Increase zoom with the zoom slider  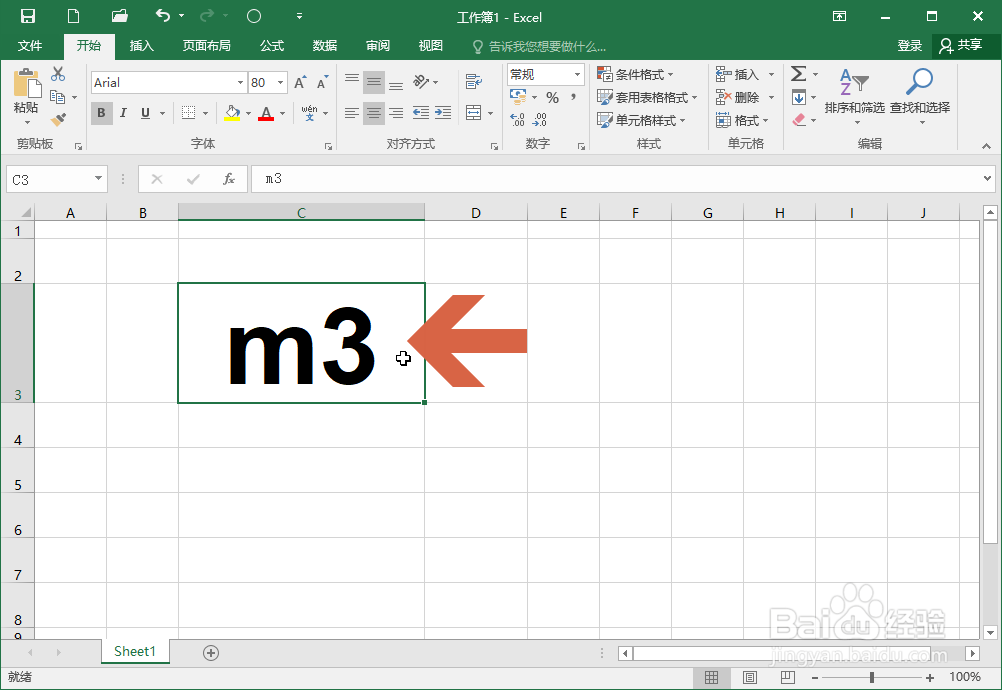(x=930, y=677)
